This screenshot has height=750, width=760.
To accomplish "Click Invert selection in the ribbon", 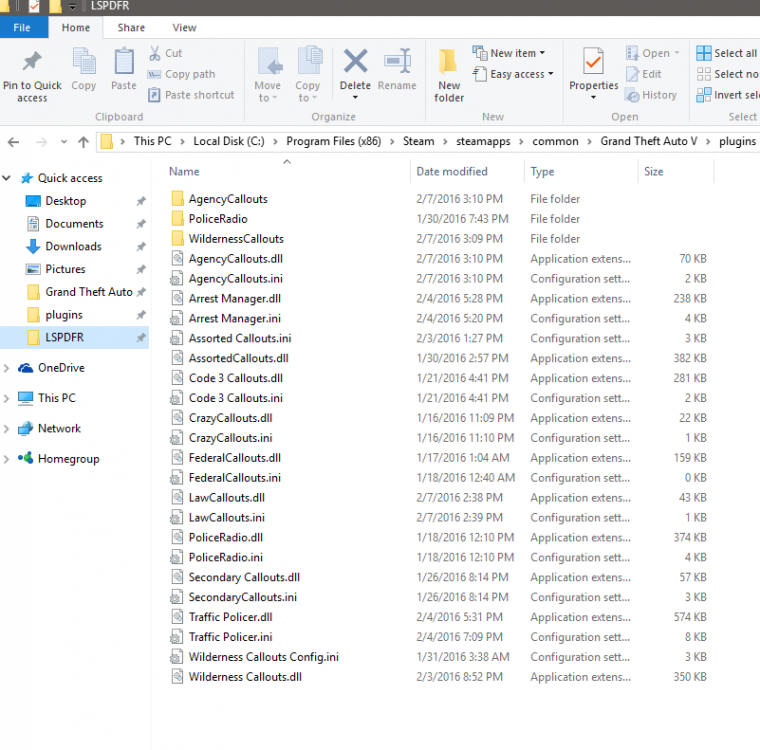I will click(x=727, y=95).
